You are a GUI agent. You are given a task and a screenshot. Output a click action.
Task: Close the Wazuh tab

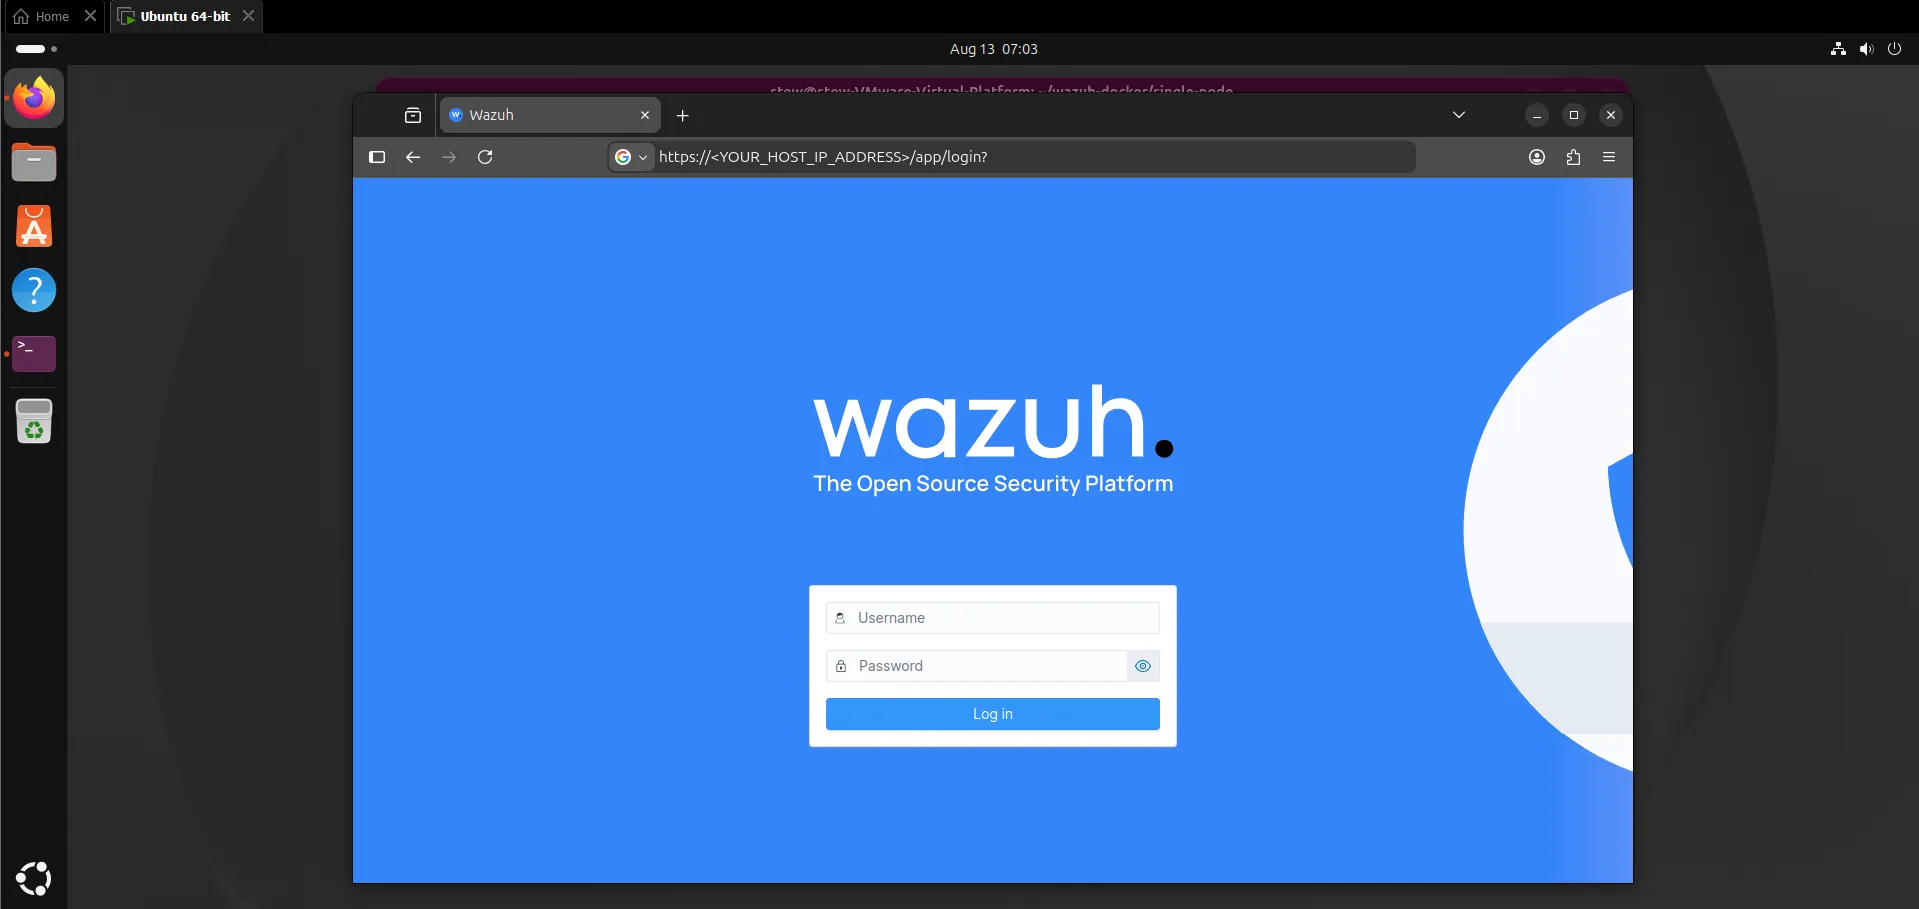[645, 115]
